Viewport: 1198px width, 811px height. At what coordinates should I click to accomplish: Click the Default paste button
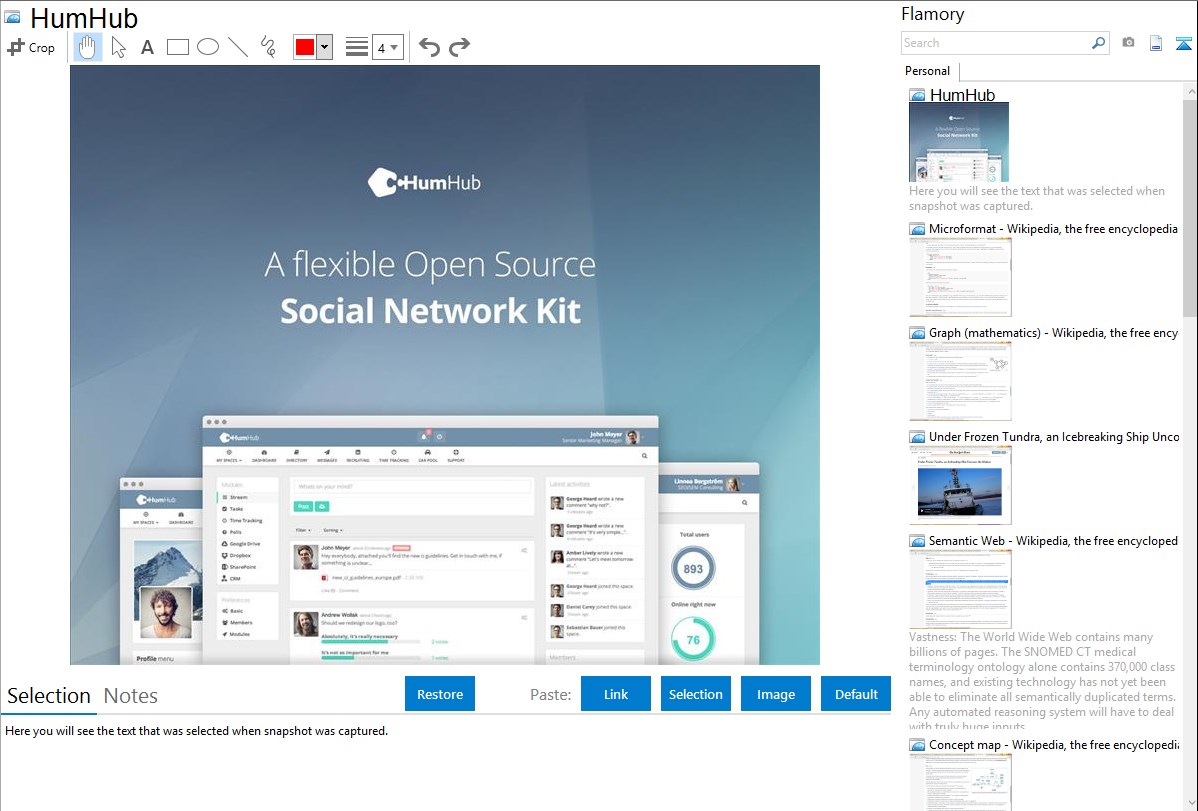pyautogui.click(x=856, y=694)
